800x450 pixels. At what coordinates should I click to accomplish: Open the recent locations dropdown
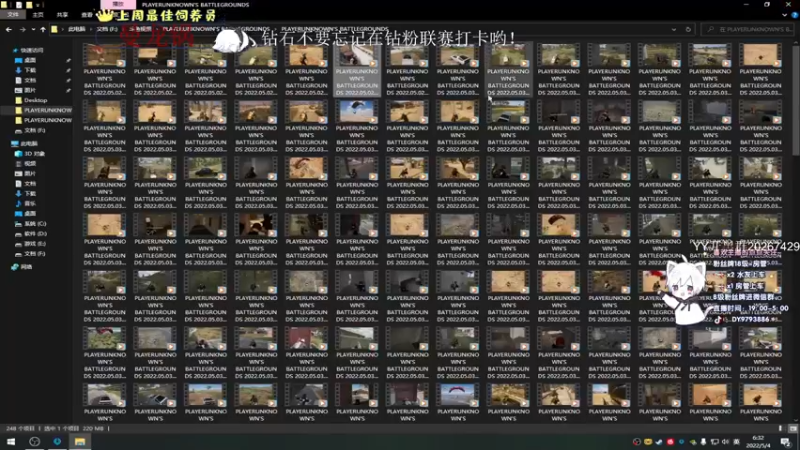tap(33, 30)
